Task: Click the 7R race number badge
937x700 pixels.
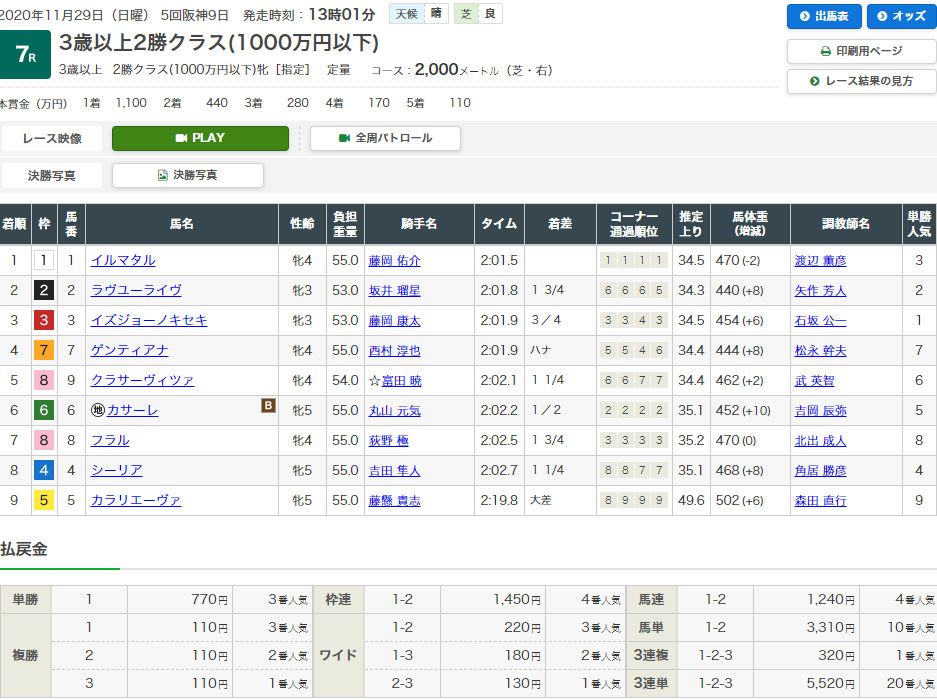Action: click(x=25, y=54)
